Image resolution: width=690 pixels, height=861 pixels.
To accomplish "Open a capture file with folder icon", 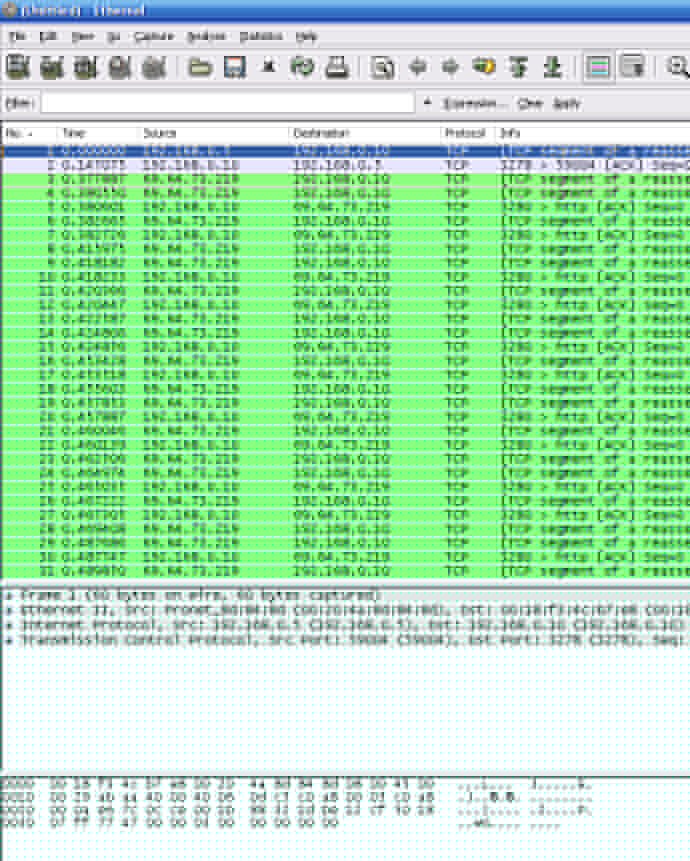I will point(200,67).
